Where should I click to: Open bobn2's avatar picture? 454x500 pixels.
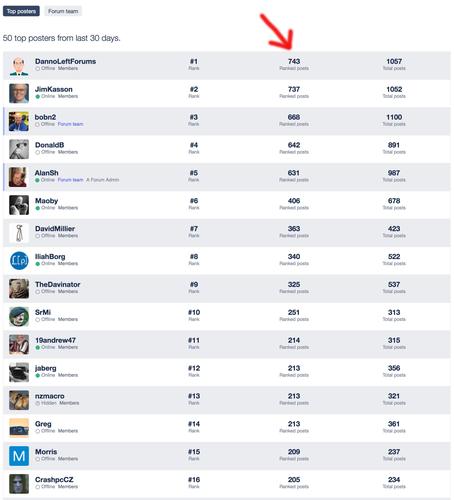(x=19, y=121)
